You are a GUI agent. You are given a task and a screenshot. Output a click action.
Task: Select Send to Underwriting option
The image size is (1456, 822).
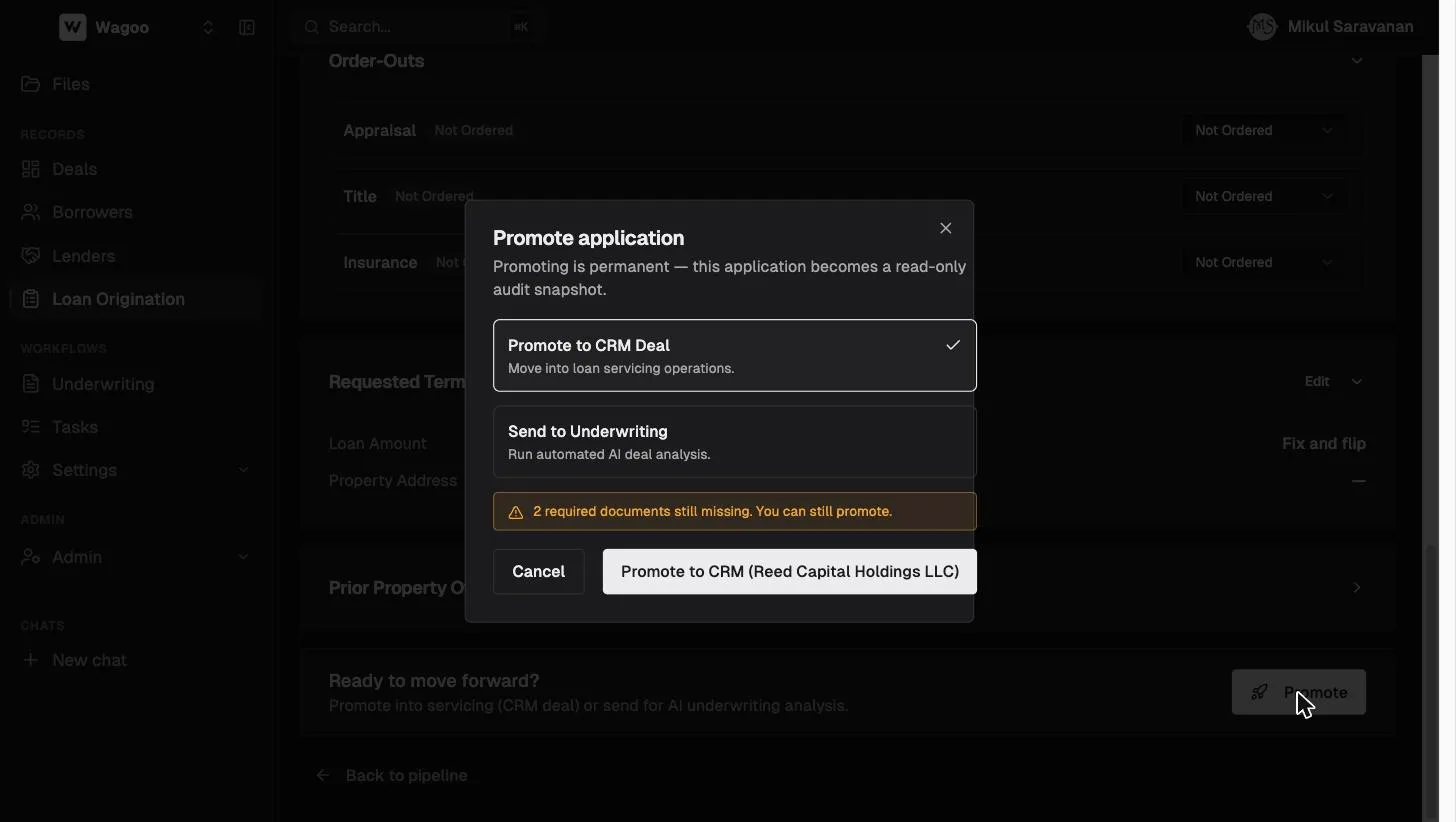tap(735, 442)
